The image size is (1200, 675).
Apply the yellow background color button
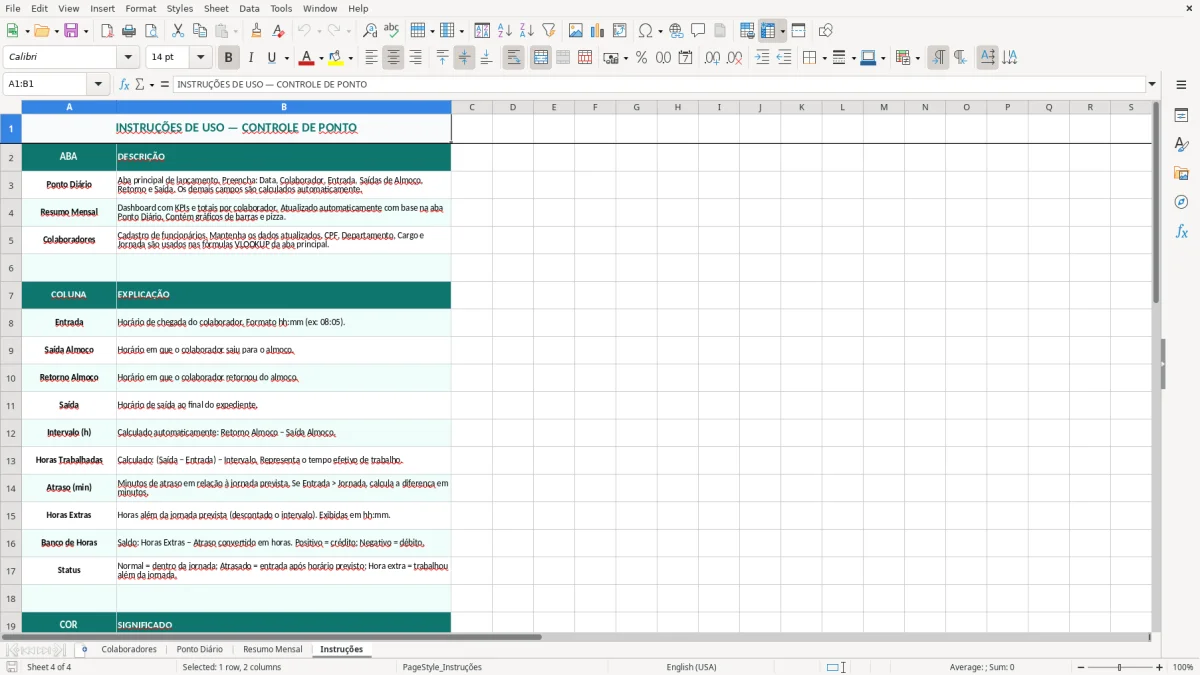(337, 58)
